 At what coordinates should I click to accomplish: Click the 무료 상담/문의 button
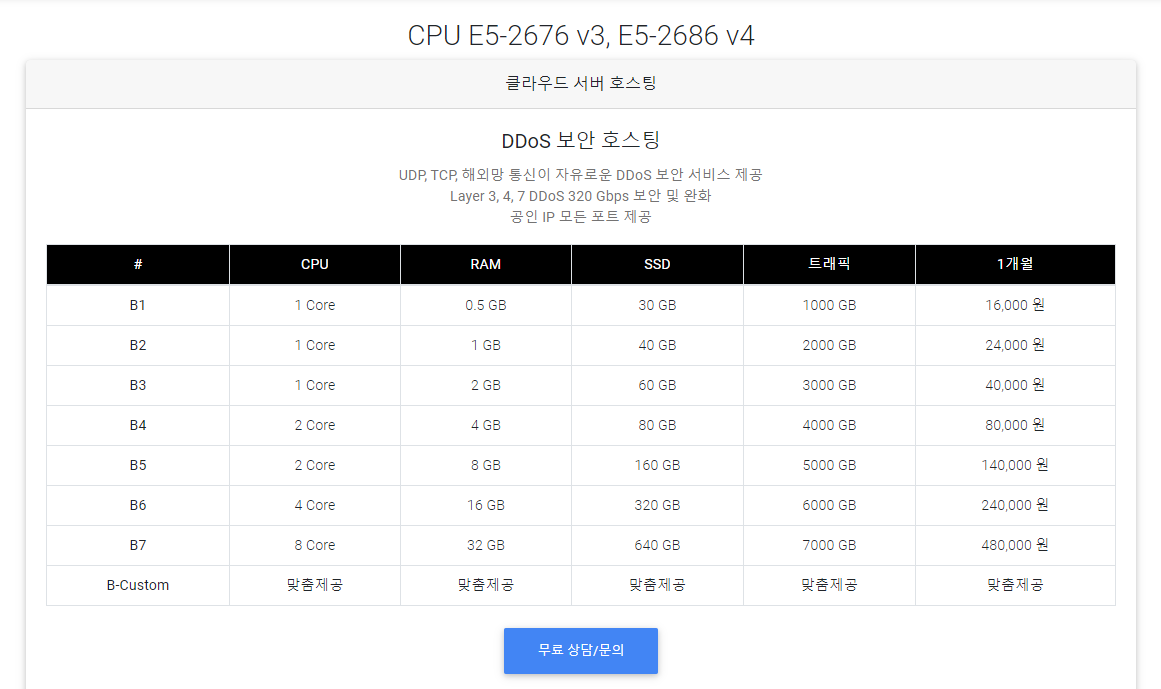580,650
